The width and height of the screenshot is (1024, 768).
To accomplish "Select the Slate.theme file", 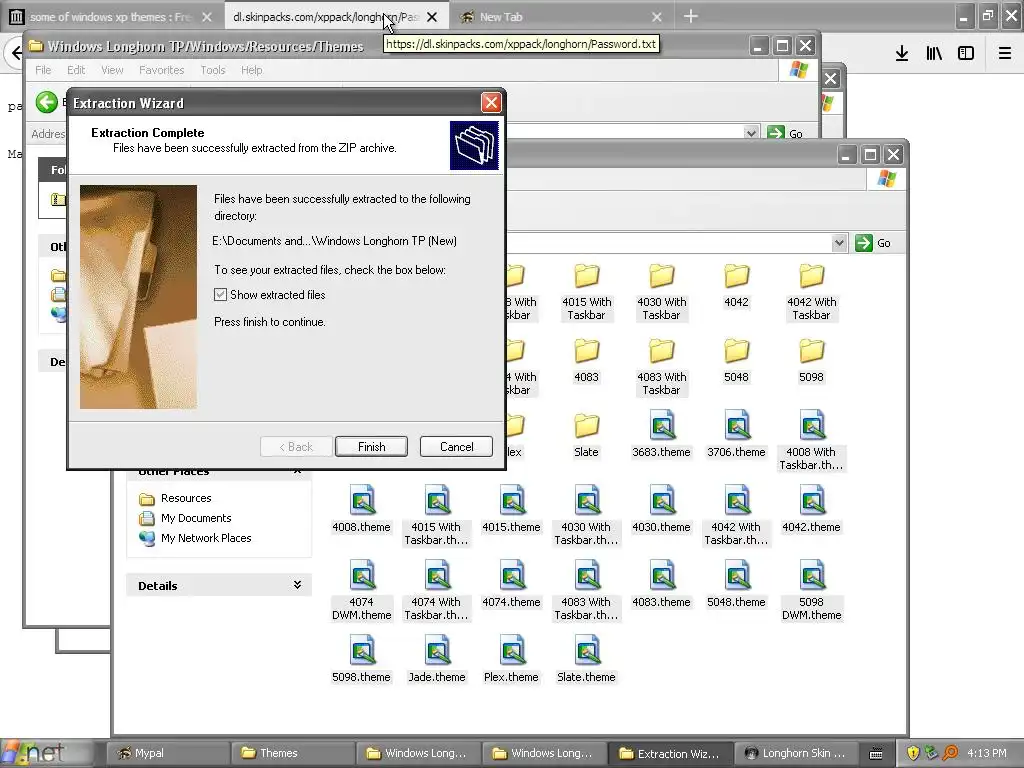I will [x=586, y=660].
